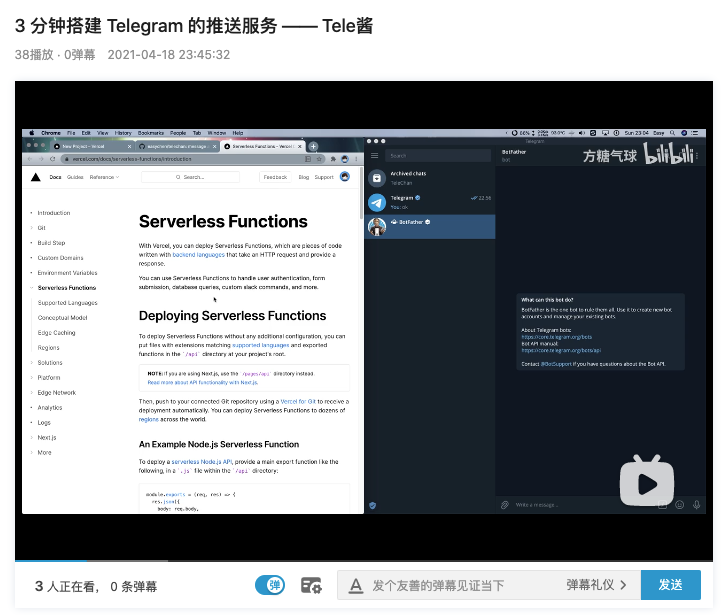Open Edge Caching sidebar page
724x615 pixels.
pos(56,332)
